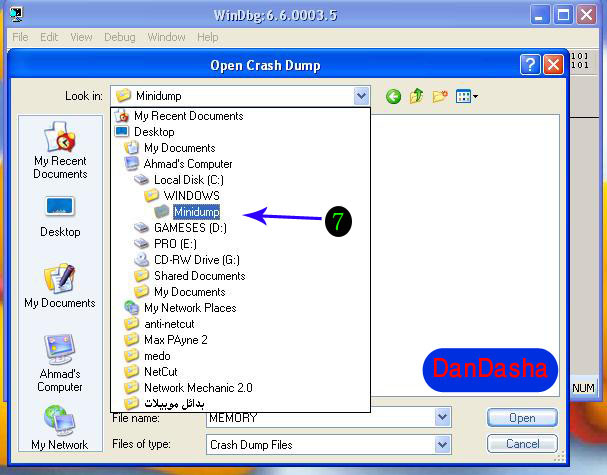Click the Look in Minidump combo box
This screenshot has width=607, height=475.
[240, 96]
